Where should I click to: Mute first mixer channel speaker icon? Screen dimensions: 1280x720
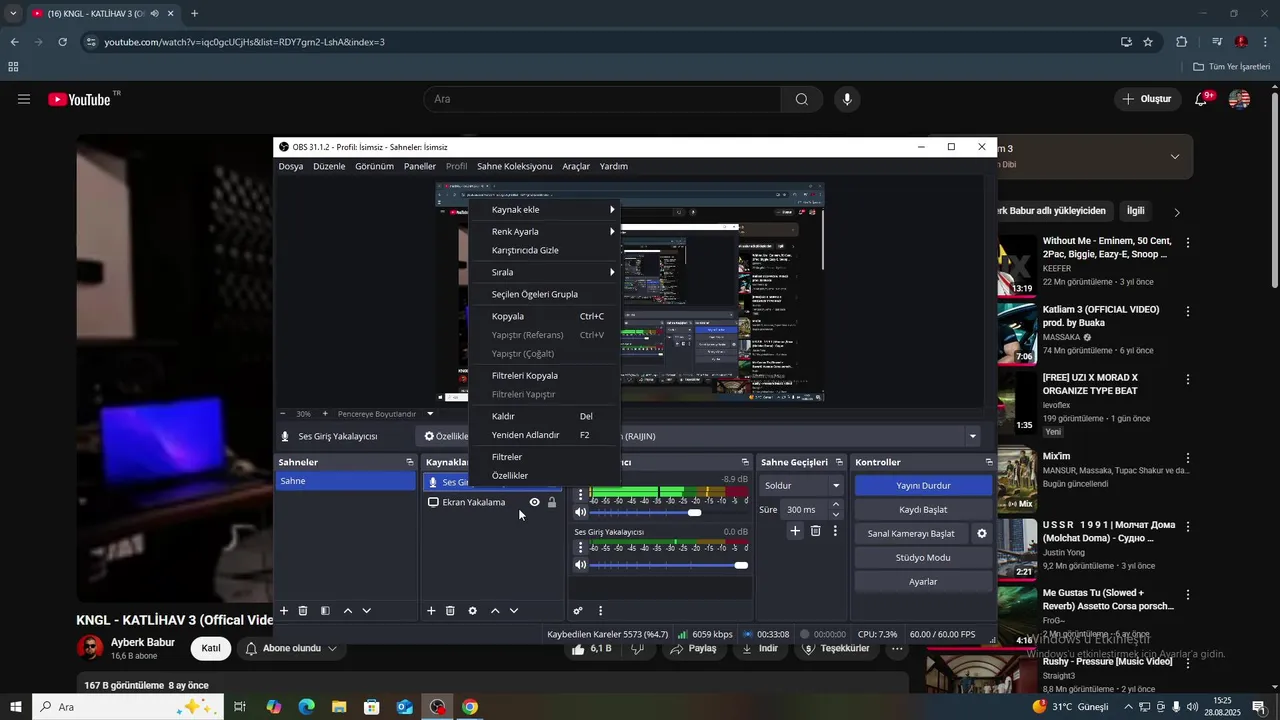point(580,512)
